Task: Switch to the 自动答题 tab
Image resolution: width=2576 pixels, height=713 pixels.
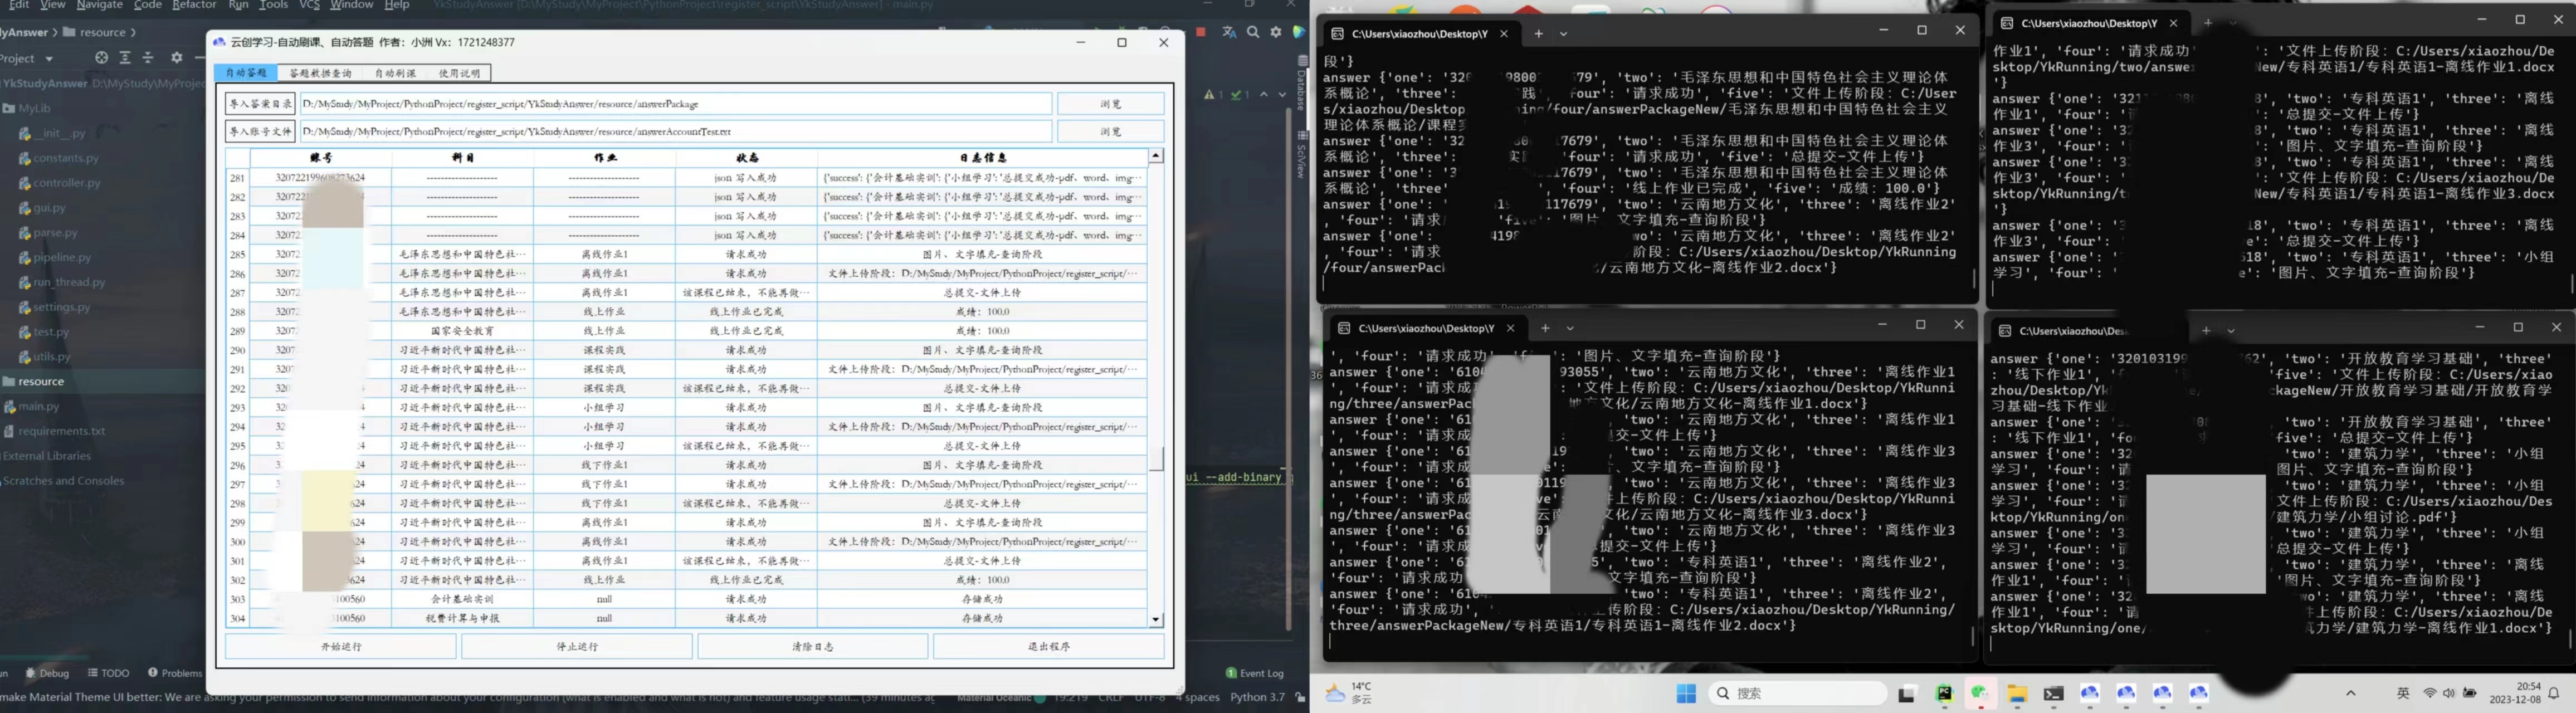Action: [x=246, y=73]
